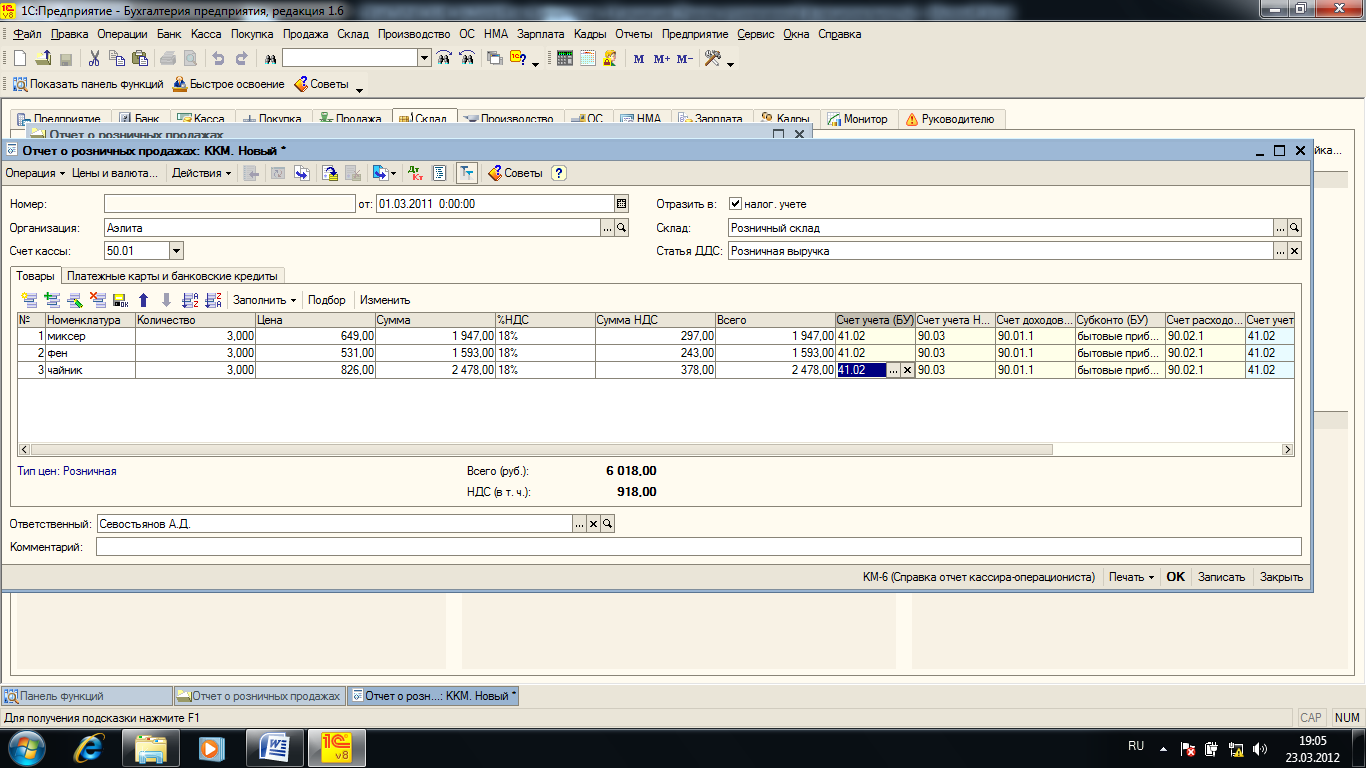Open the Сервис menu
Viewport: 1366px width, 768px height.
[x=756, y=34]
